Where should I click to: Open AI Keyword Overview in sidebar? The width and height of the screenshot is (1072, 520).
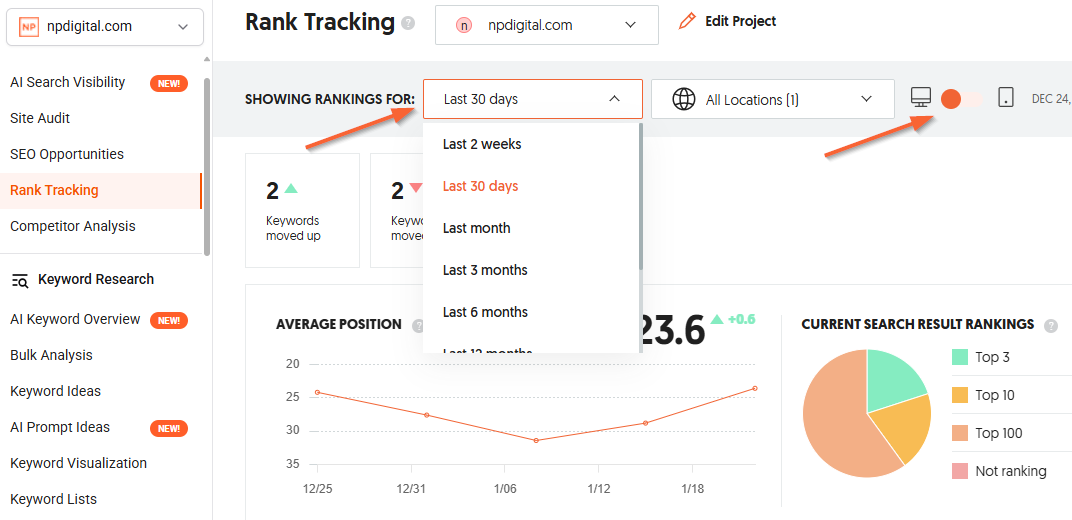[75, 319]
